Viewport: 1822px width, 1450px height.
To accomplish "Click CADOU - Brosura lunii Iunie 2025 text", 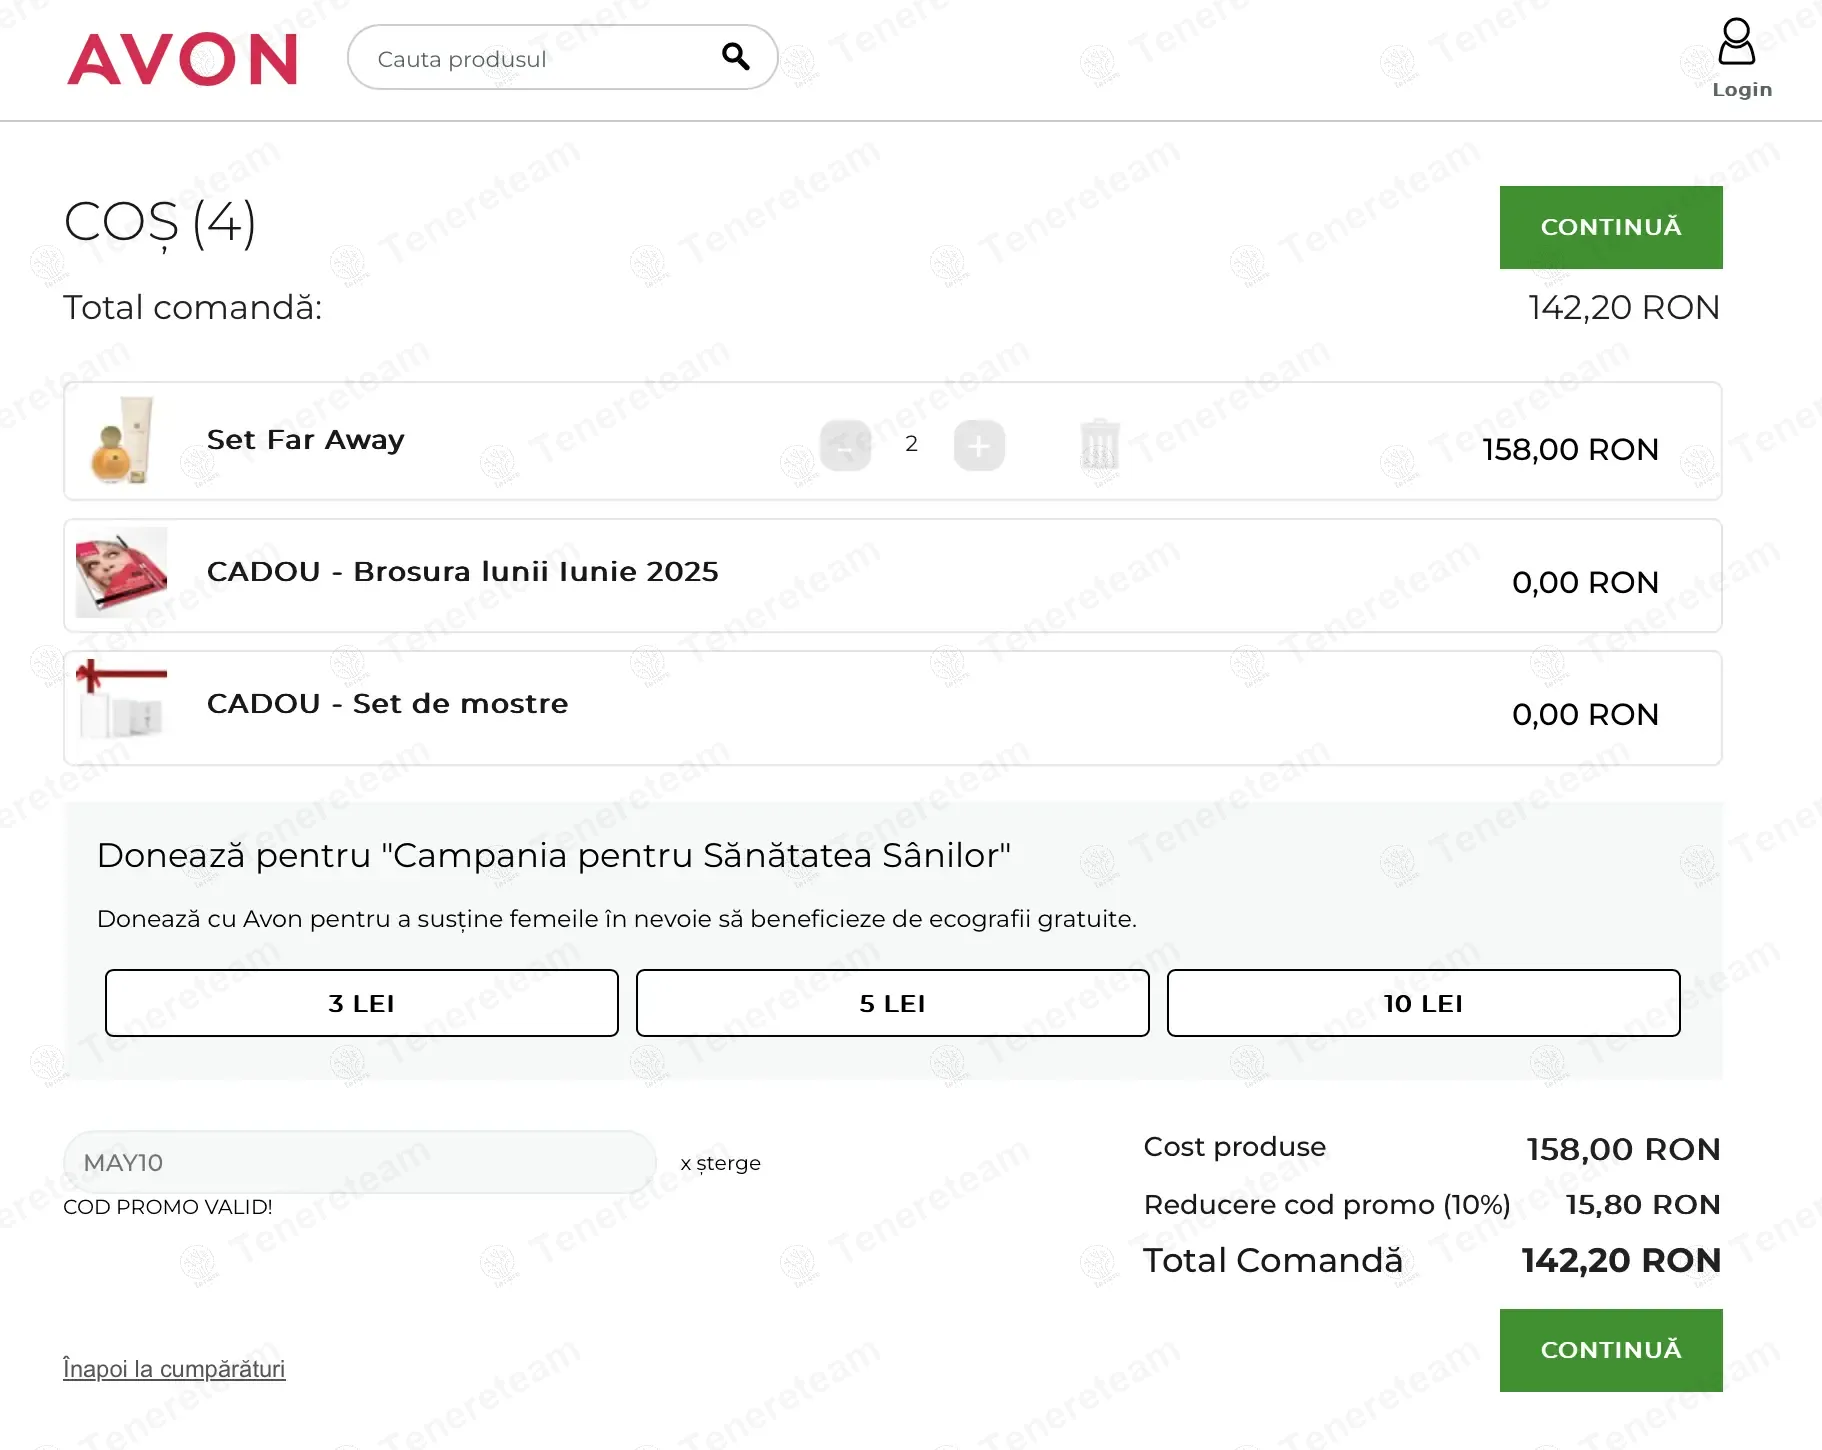I will [x=463, y=572].
